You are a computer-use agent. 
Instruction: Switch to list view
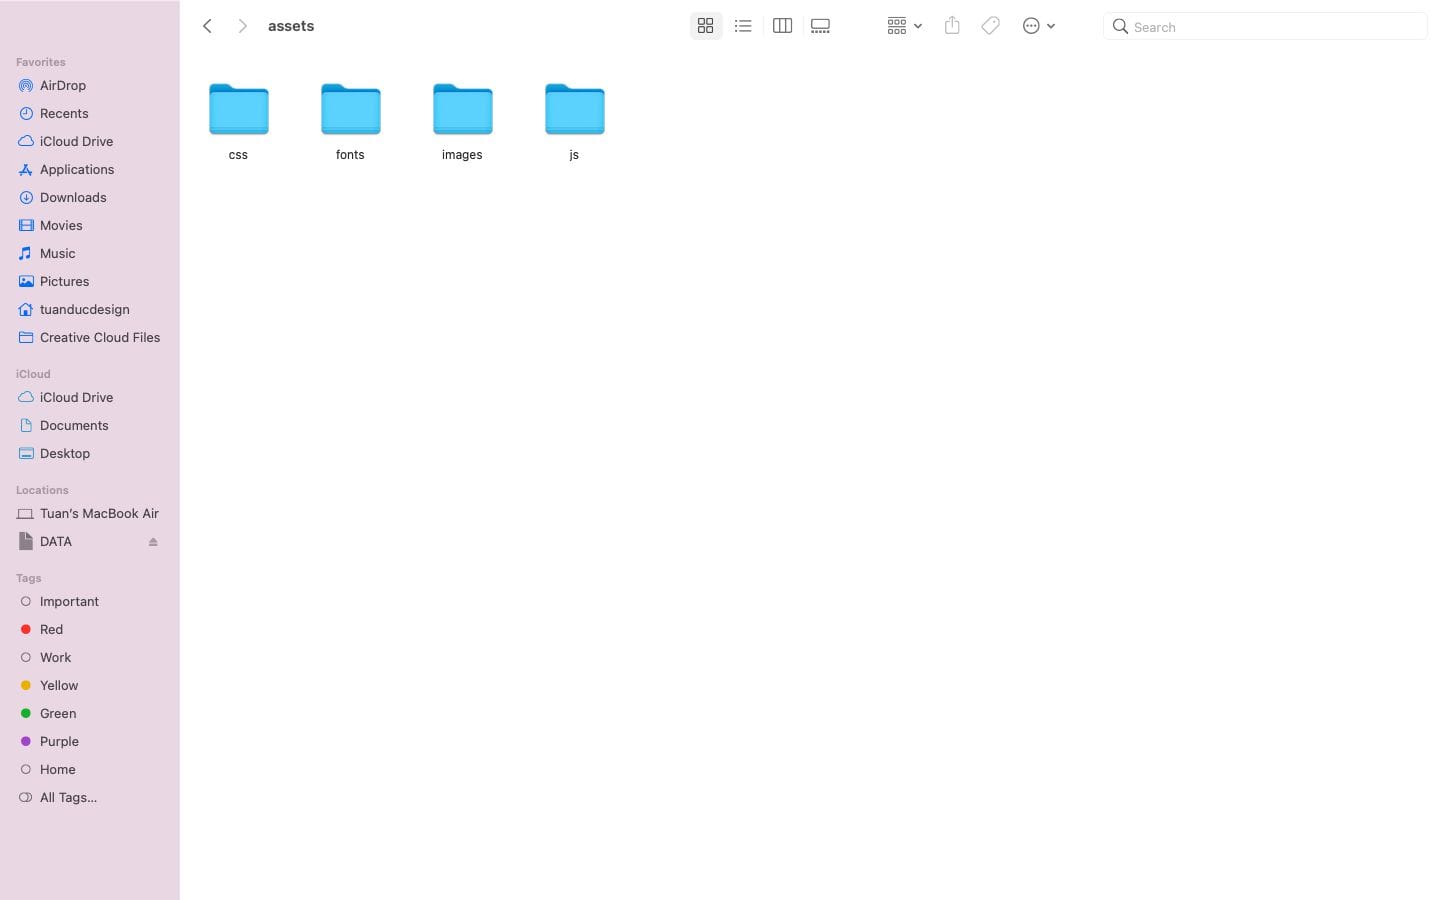(x=743, y=26)
